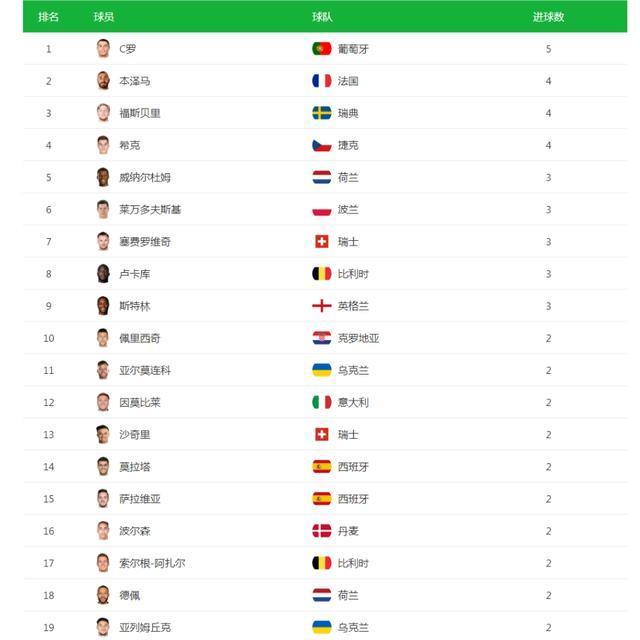The width and height of the screenshot is (640, 640).
Task: Open C罗 player avatar
Action: [x=103, y=49]
